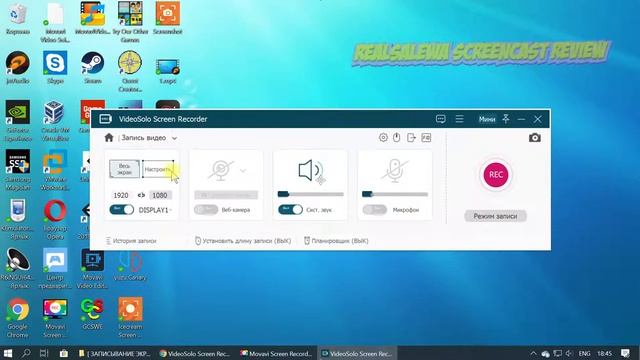The image size is (640, 360).
Task: Open Oracle VM VirtualBox desktop shortcut
Action: (x=54, y=121)
